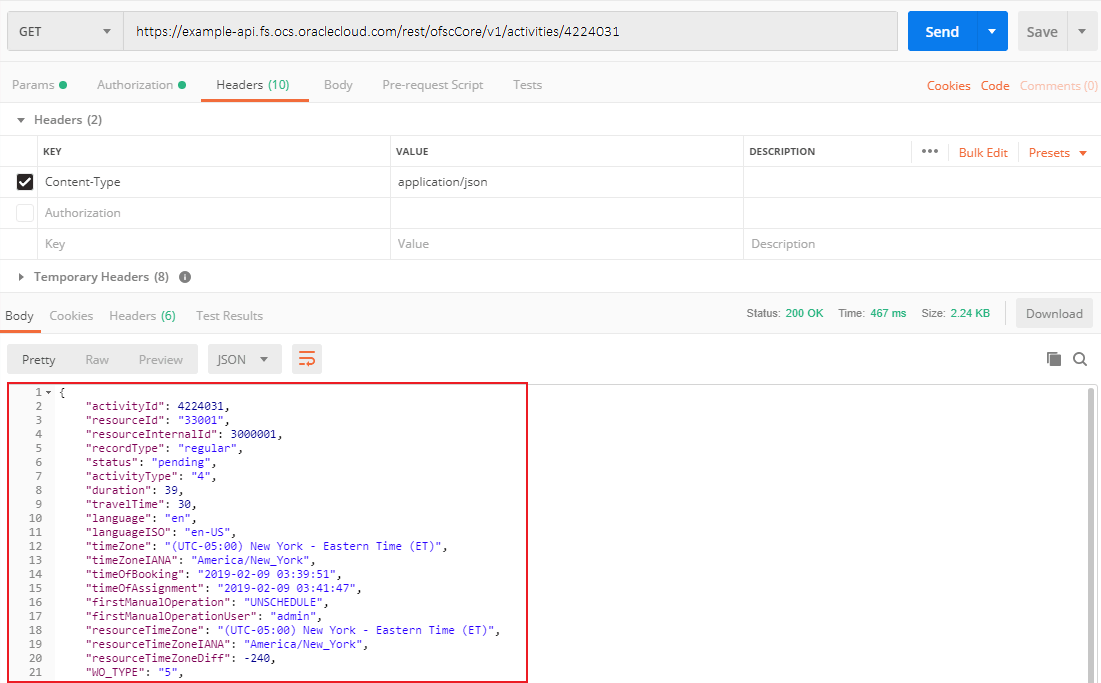The image size is (1101, 683).
Task: Open the Tests tab
Action: coord(527,85)
